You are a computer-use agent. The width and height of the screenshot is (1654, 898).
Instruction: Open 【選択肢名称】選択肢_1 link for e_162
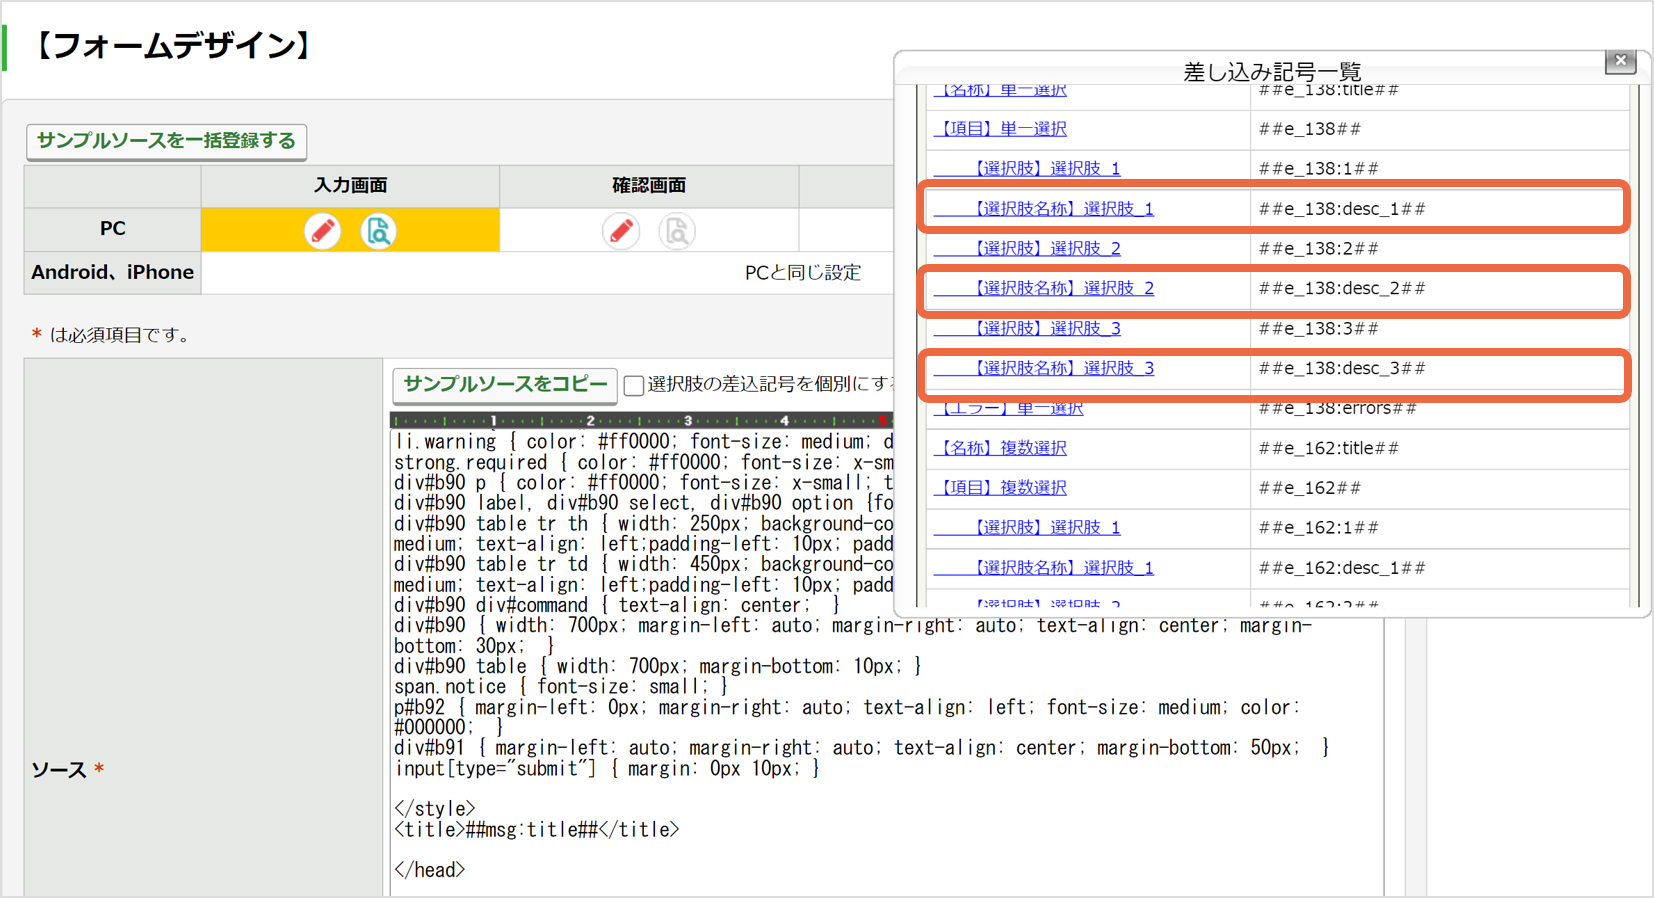[x=1044, y=567]
